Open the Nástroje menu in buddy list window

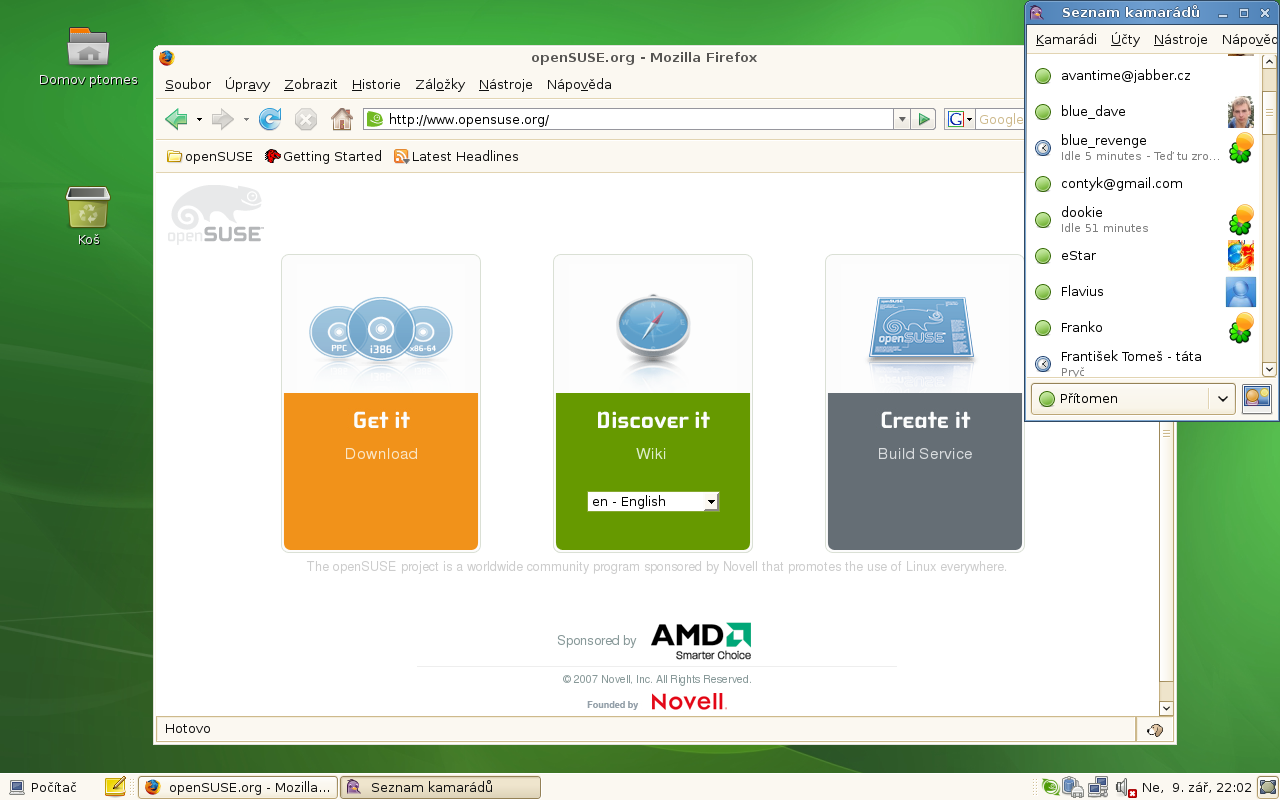(1181, 40)
